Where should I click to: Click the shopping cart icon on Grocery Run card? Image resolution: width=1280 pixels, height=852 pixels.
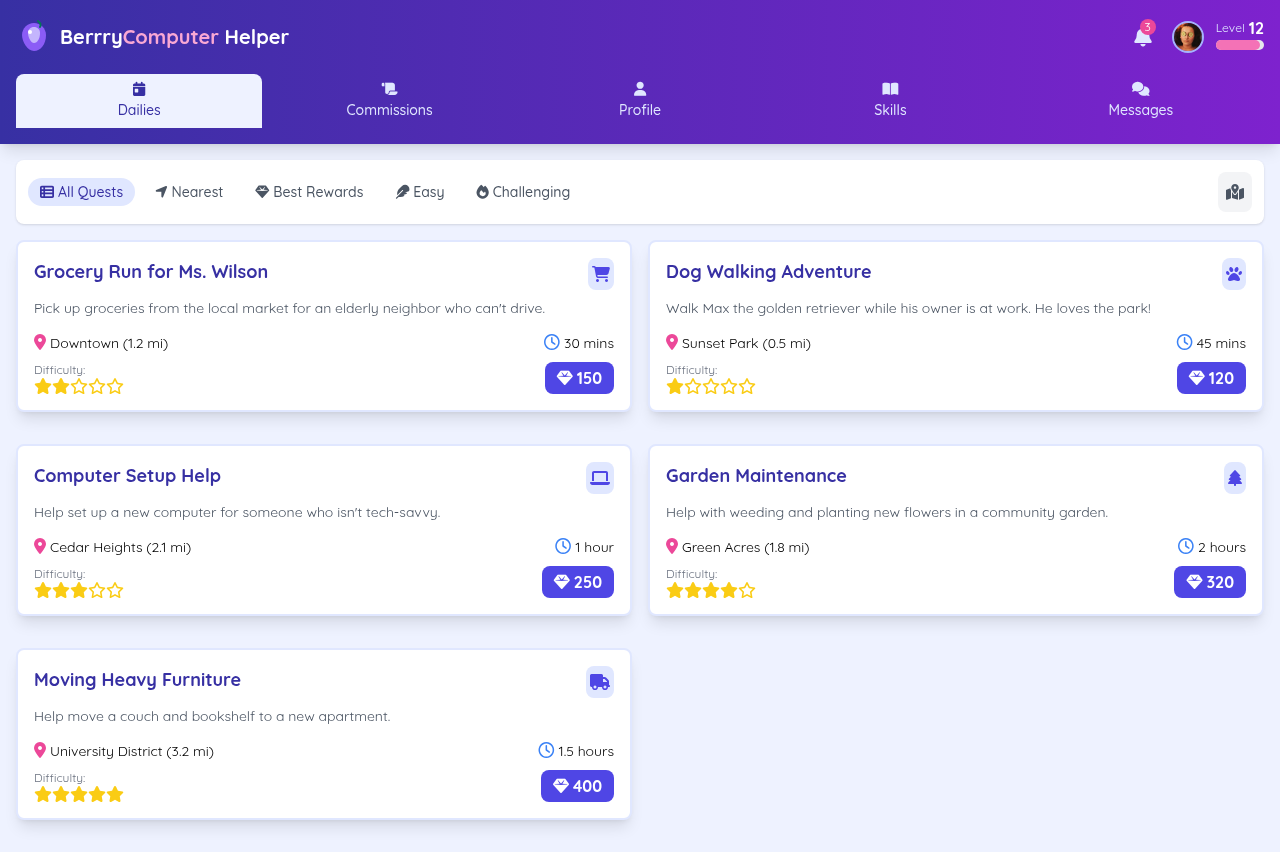(600, 273)
